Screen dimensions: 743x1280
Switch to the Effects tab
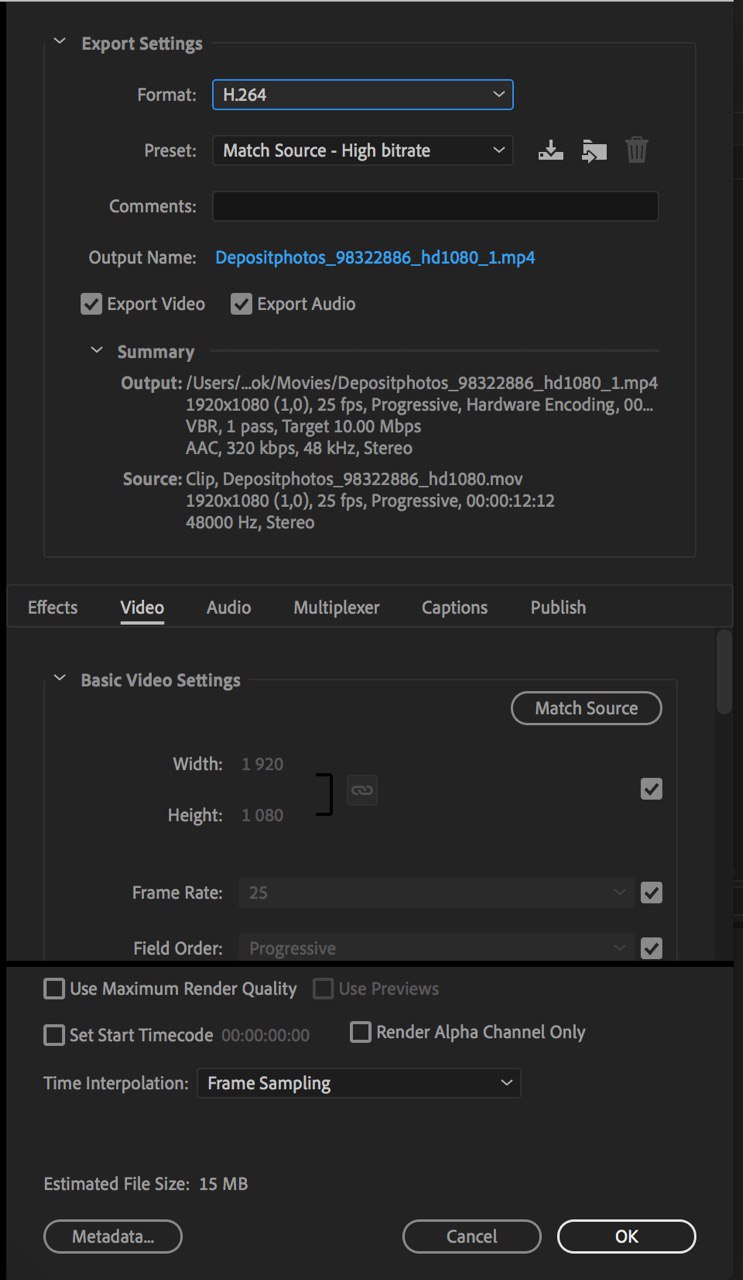click(53, 607)
